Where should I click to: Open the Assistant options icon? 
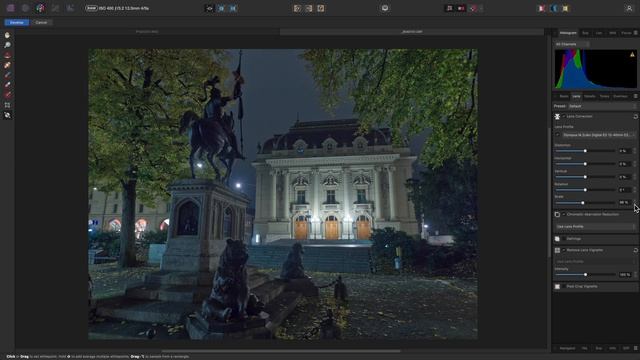tap(385, 8)
